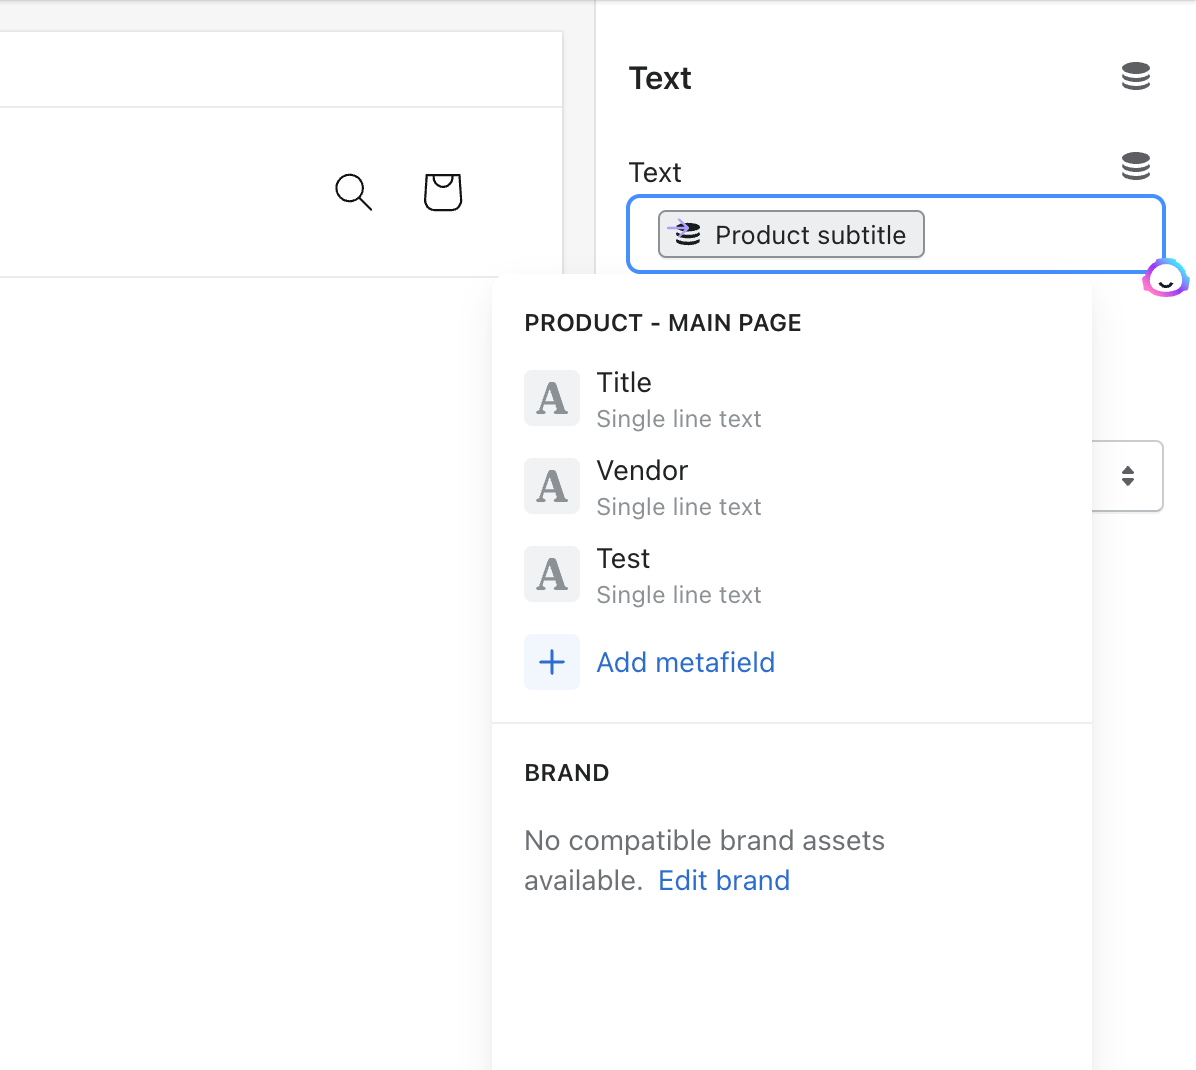This screenshot has height=1070, width=1196.
Task: Select the PRODUCT - MAIN PAGE section header
Action: click(x=662, y=322)
